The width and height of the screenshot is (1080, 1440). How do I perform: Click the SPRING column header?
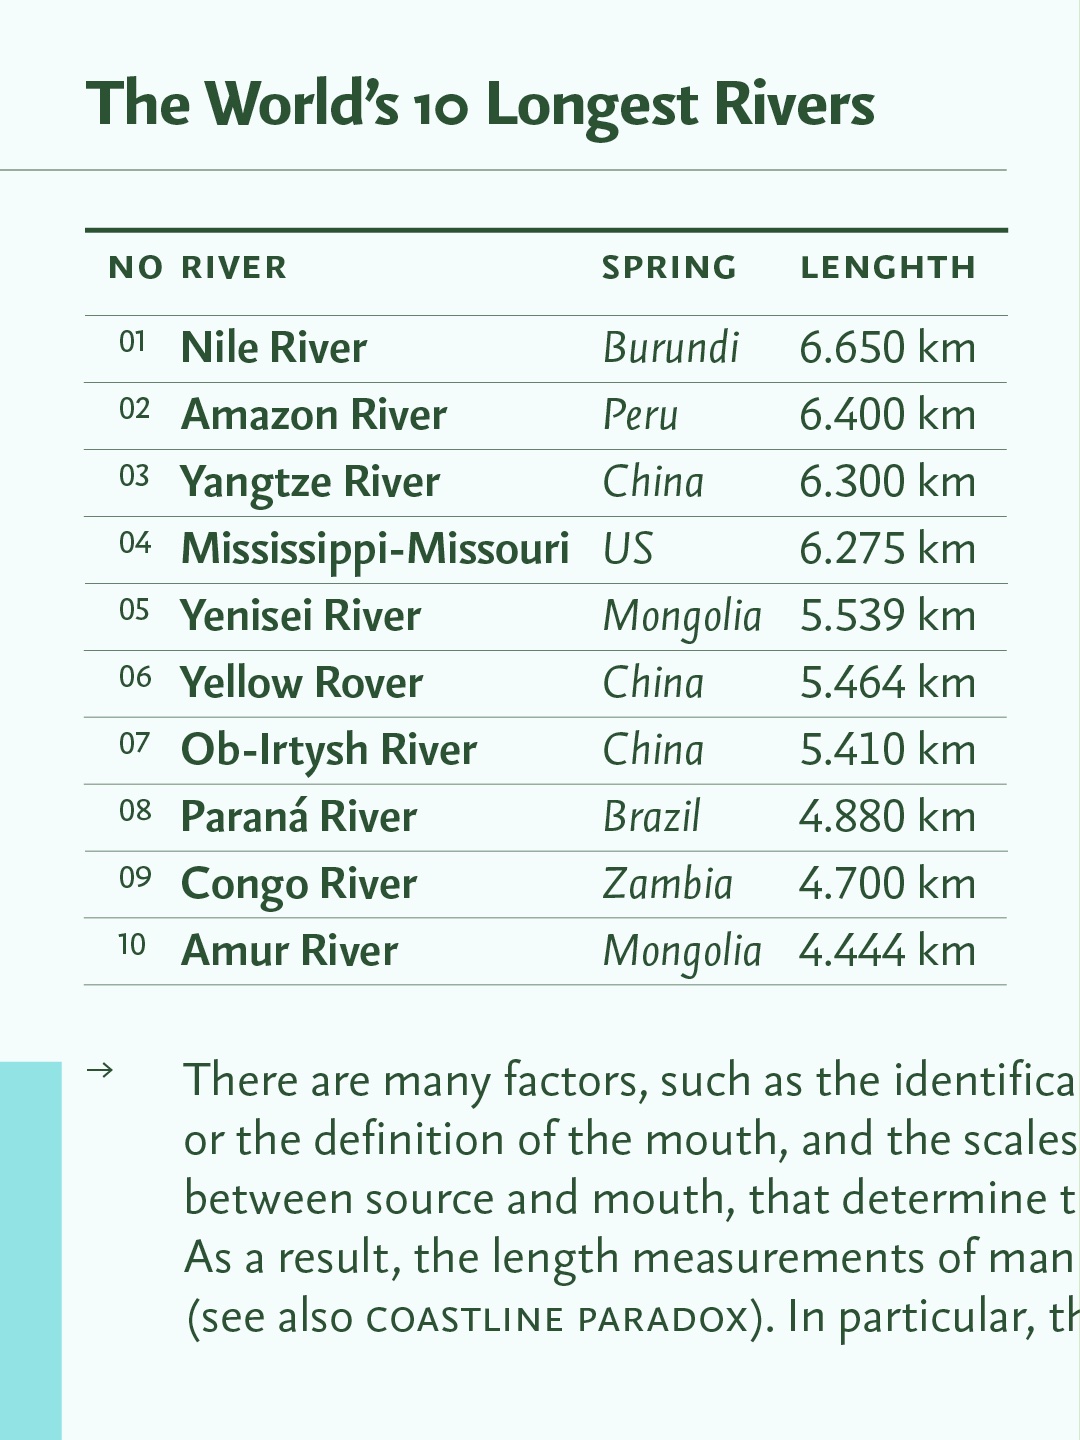669,268
